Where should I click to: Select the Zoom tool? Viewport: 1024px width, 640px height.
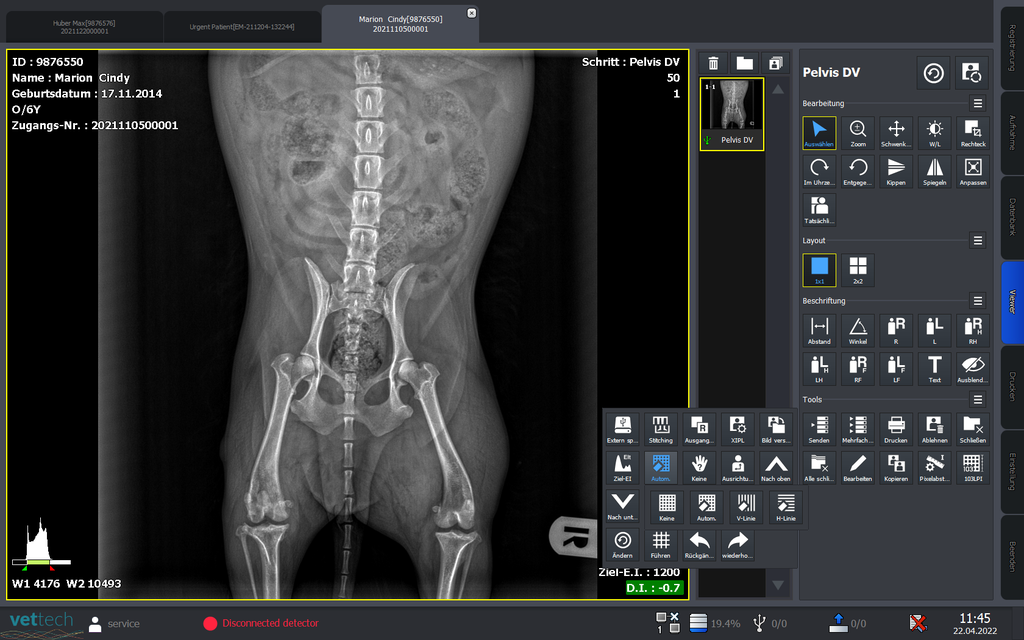tap(858, 133)
